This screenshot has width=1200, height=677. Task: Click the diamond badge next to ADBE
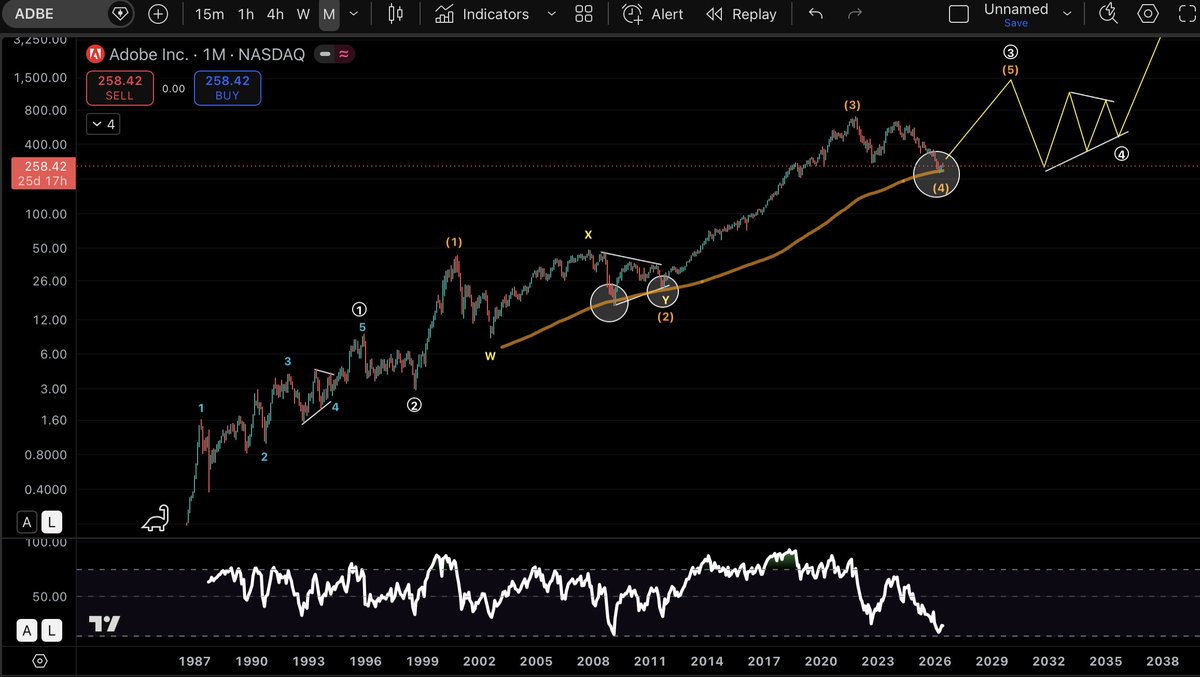(119, 14)
